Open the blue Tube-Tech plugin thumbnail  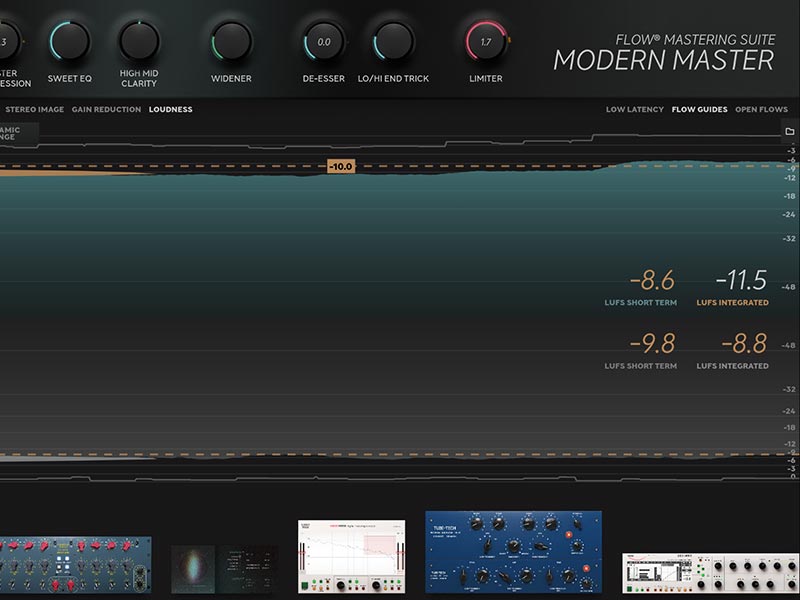pos(513,552)
